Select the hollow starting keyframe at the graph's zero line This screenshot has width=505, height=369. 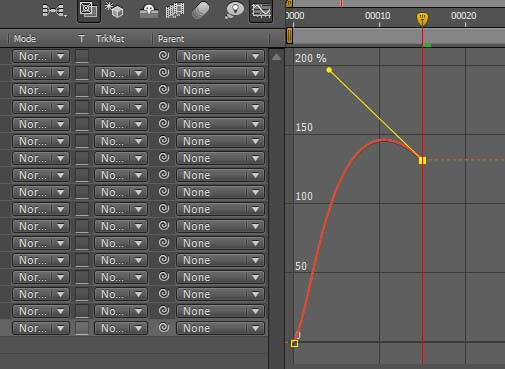tap(294, 343)
